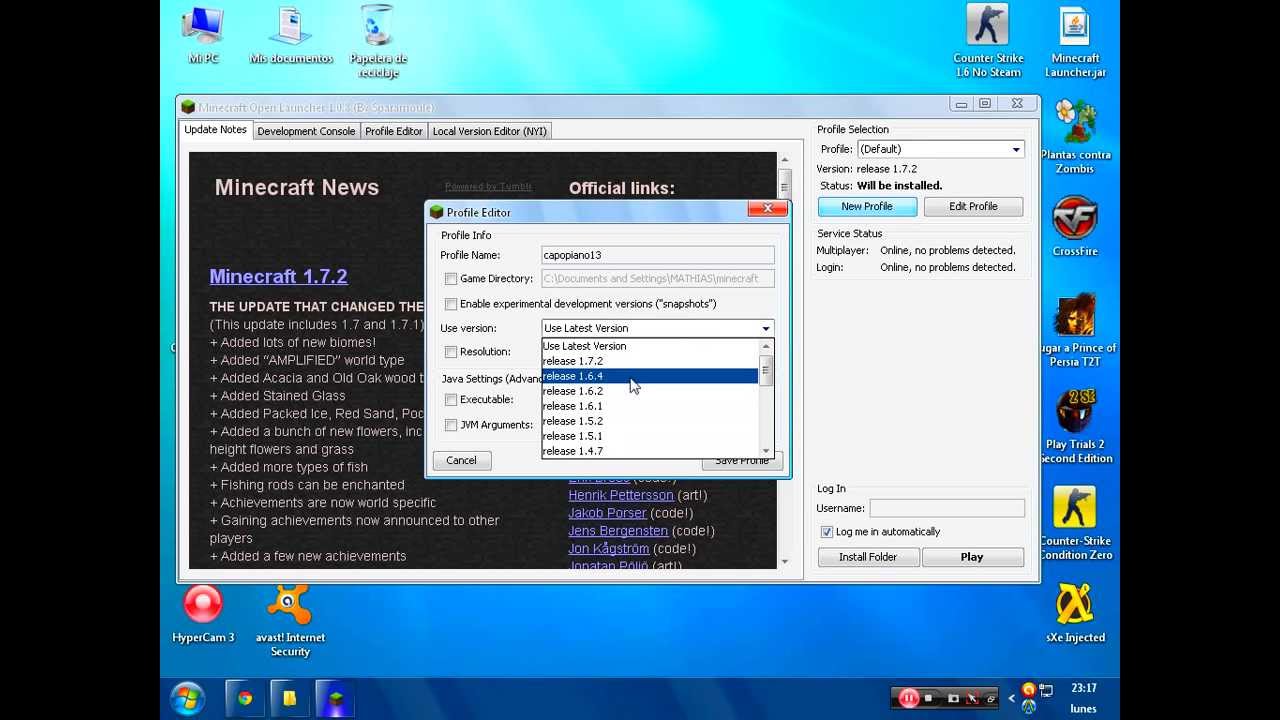This screenshot has height=720, width=1280.
Task: Open the sXe Injected desktop icon
Action: [1075, 613]
